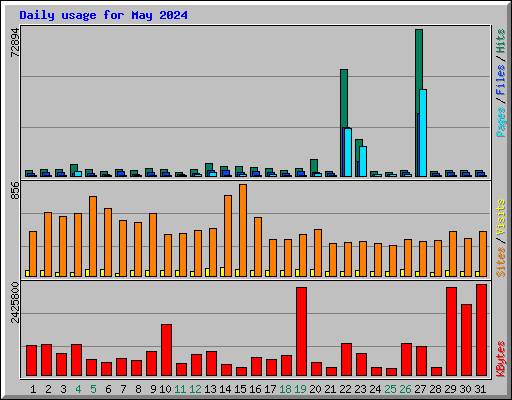The height and width of the screenshot is (400, 512).
Task: Click the red KBytes bar for day 31
Action: tap(481, 330)
